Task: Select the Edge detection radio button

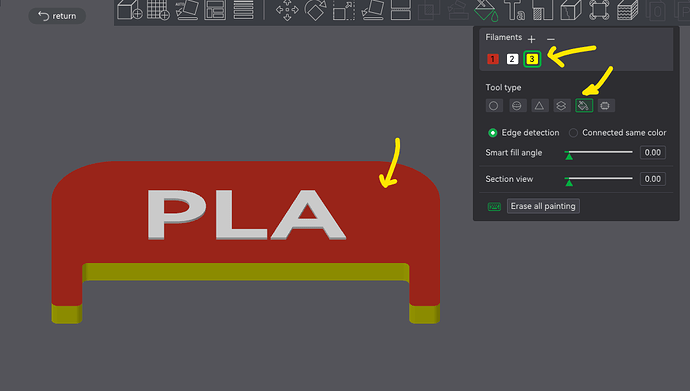Action: pos(492,132)
